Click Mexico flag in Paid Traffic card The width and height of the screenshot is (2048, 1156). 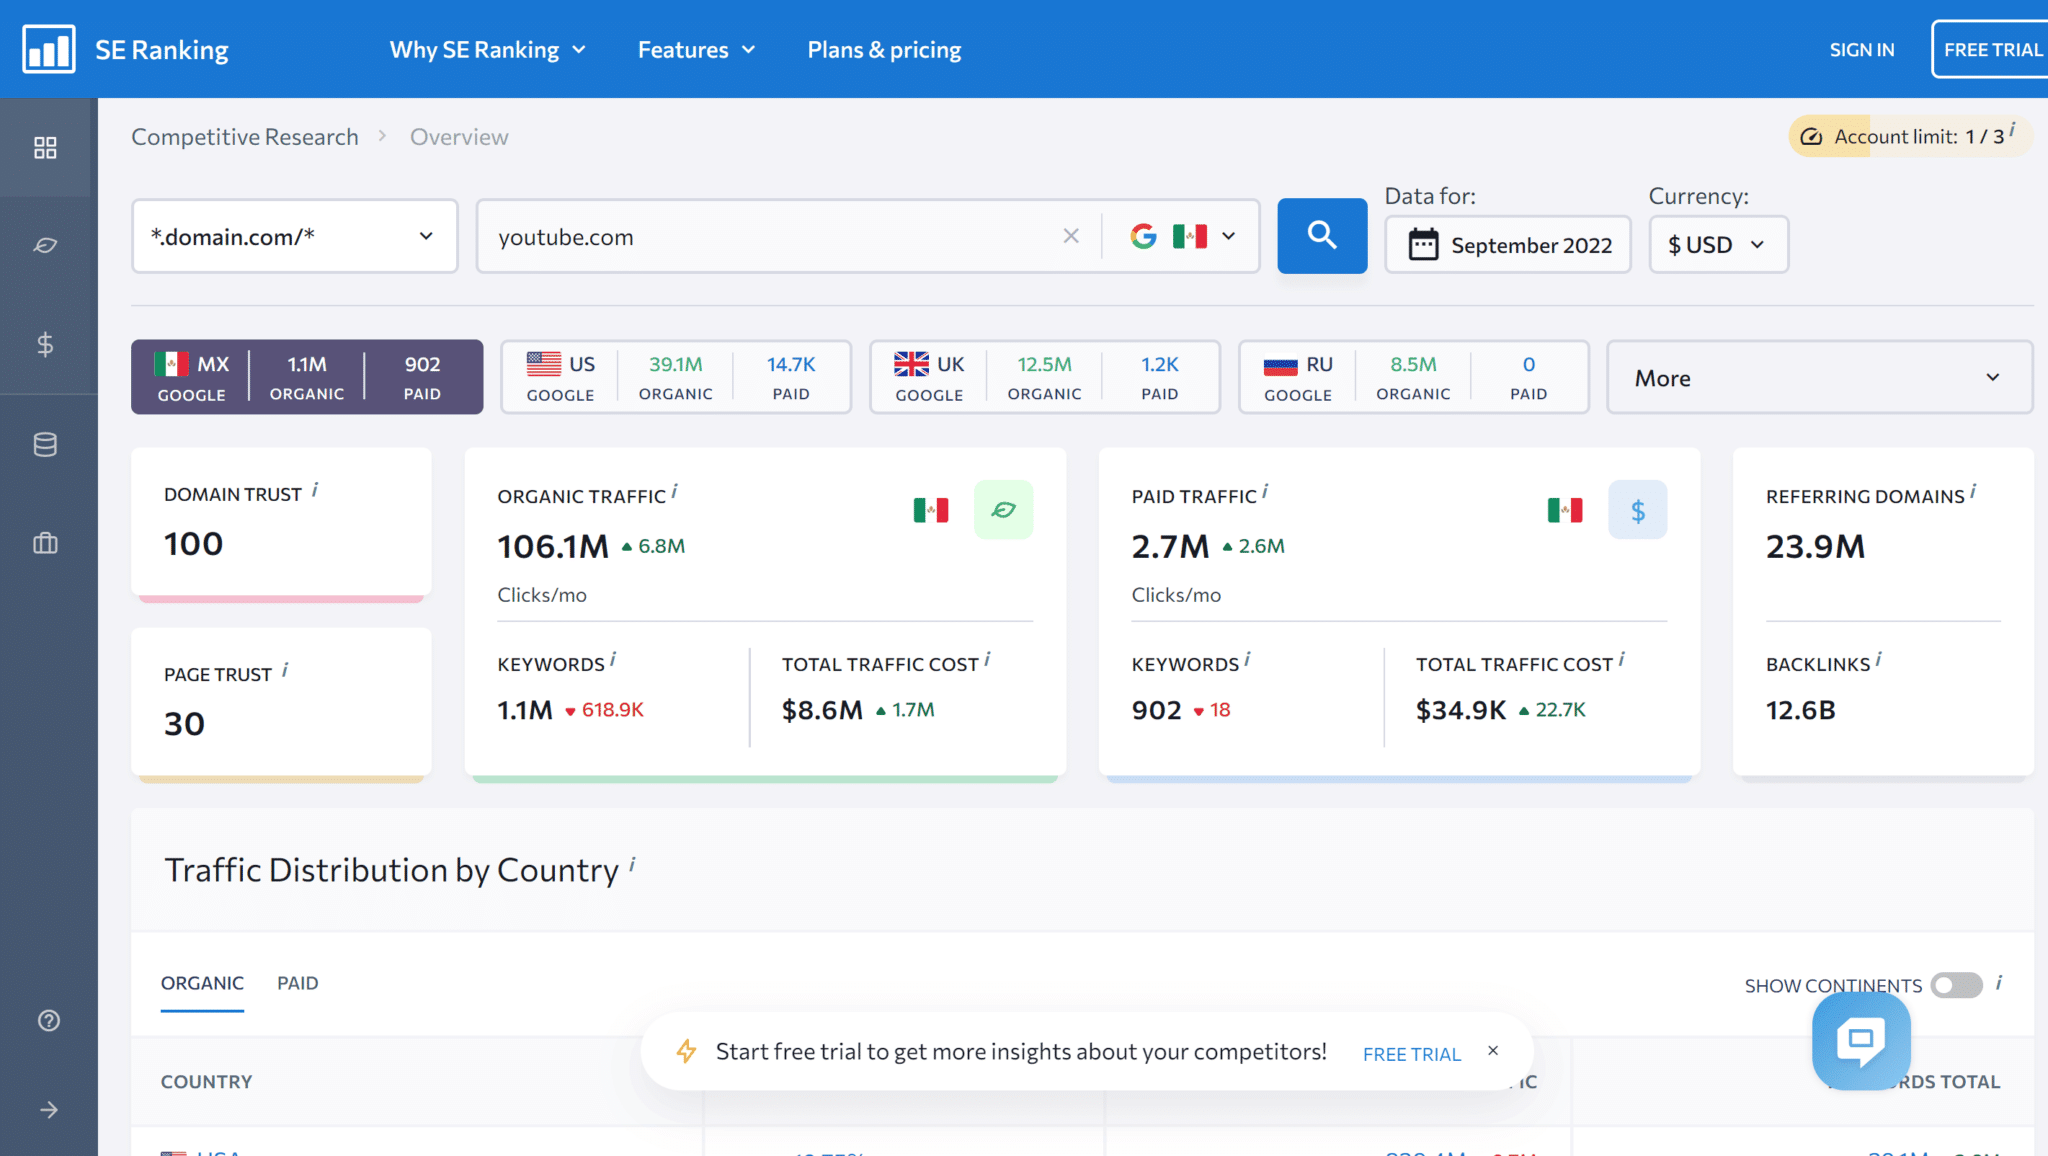(1565, 510)
